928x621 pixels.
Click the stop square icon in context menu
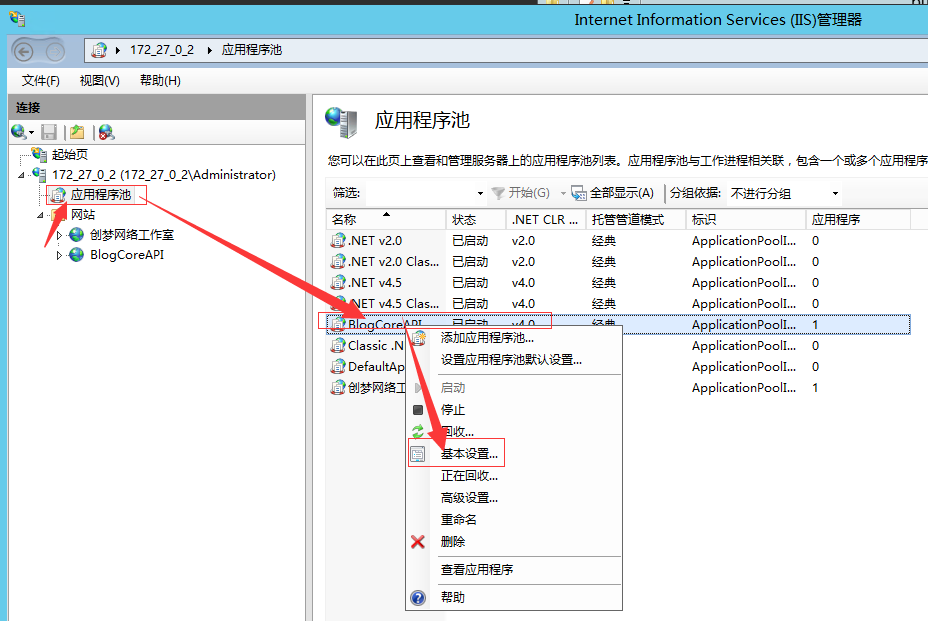(x=418, y=410)
